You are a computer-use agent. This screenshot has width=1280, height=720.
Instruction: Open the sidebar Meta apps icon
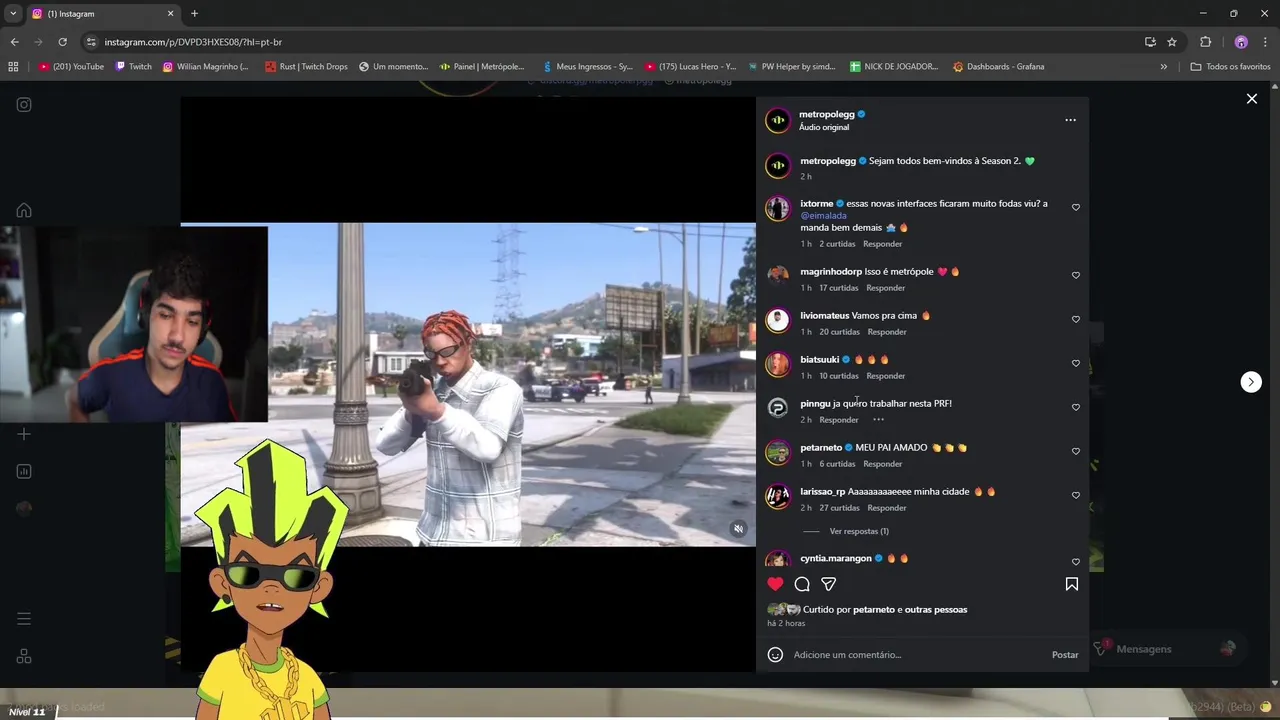pos(24,657)
